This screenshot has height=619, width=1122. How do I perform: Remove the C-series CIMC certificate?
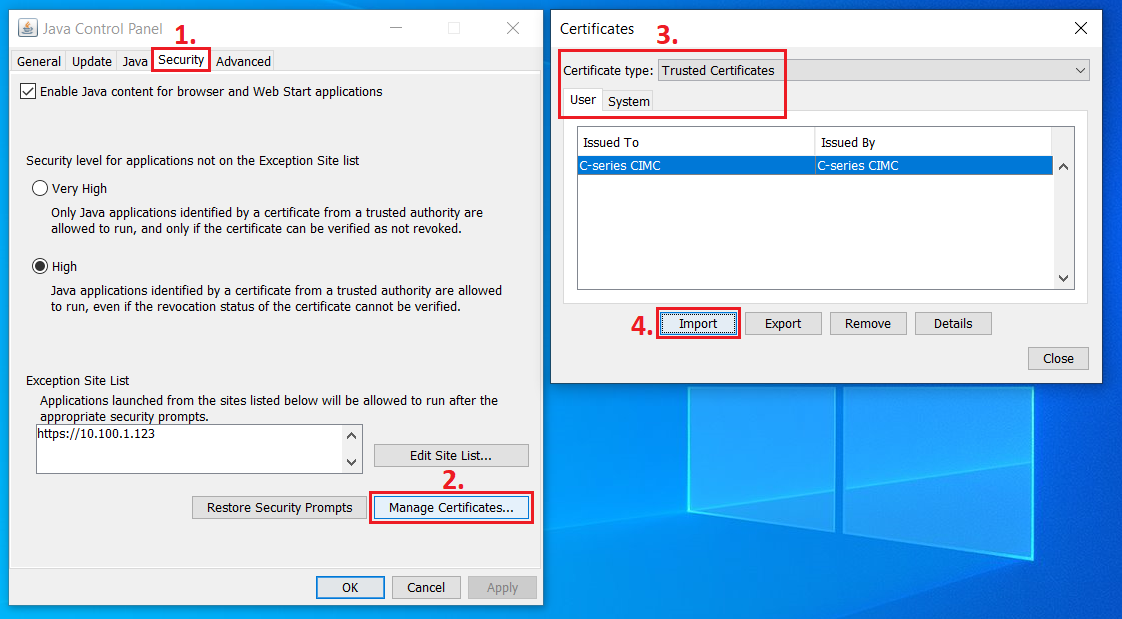[868, 323]
